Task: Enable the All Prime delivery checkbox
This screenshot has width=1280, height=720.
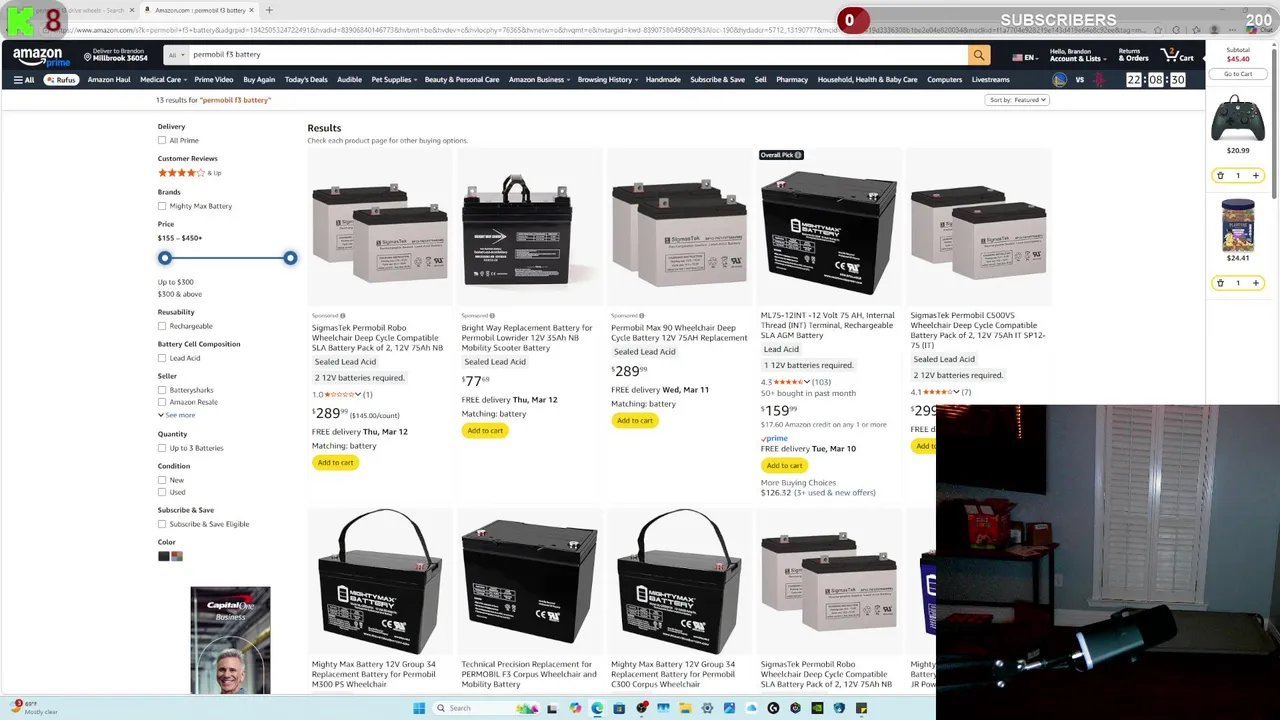Action: click(162, 140)
